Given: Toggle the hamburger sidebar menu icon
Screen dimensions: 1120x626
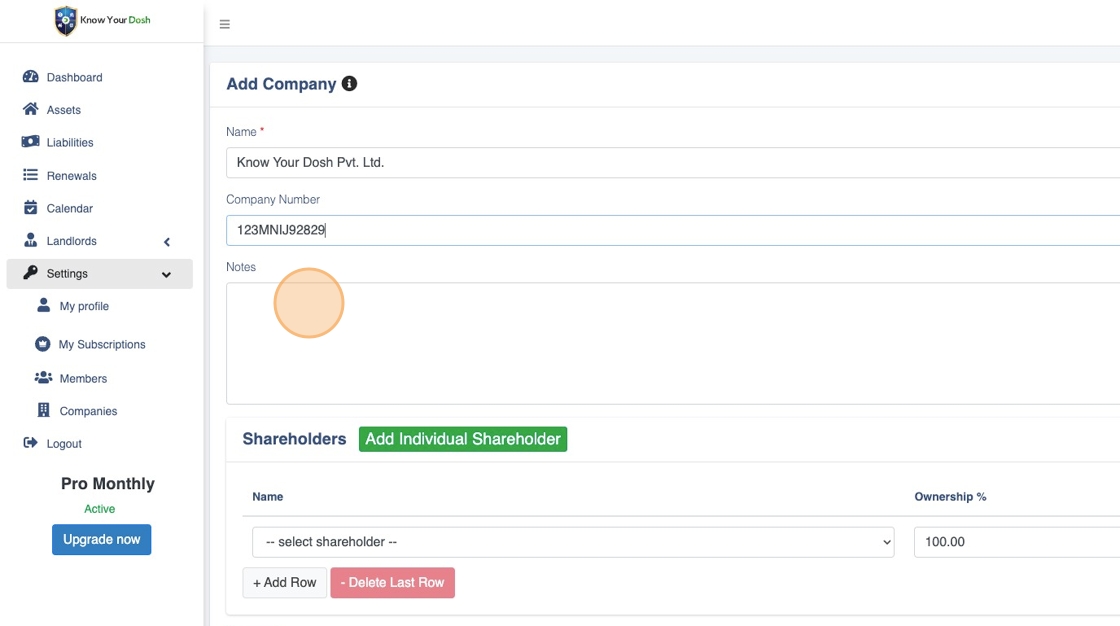Looking at the screenshot, I should coord(224,24).
